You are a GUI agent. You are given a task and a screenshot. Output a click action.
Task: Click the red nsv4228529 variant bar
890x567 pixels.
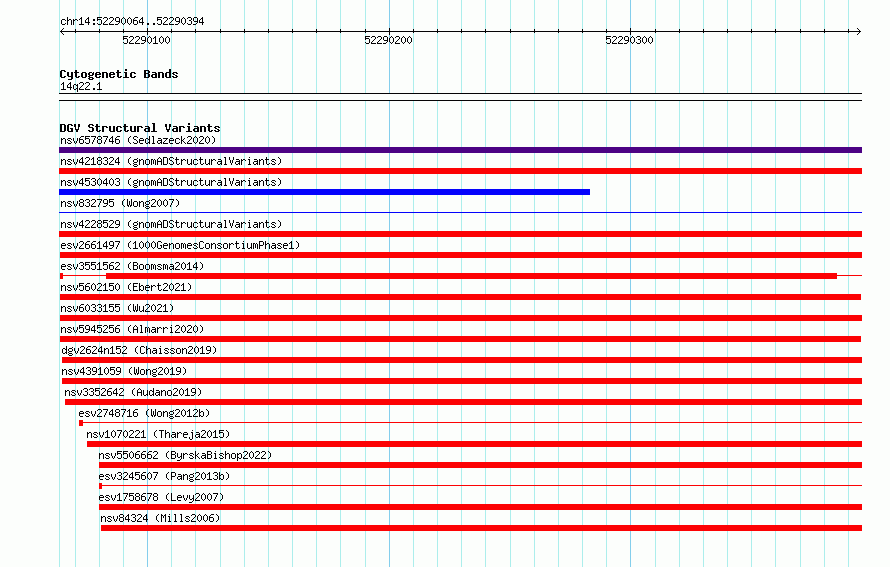tap(460, 234)
